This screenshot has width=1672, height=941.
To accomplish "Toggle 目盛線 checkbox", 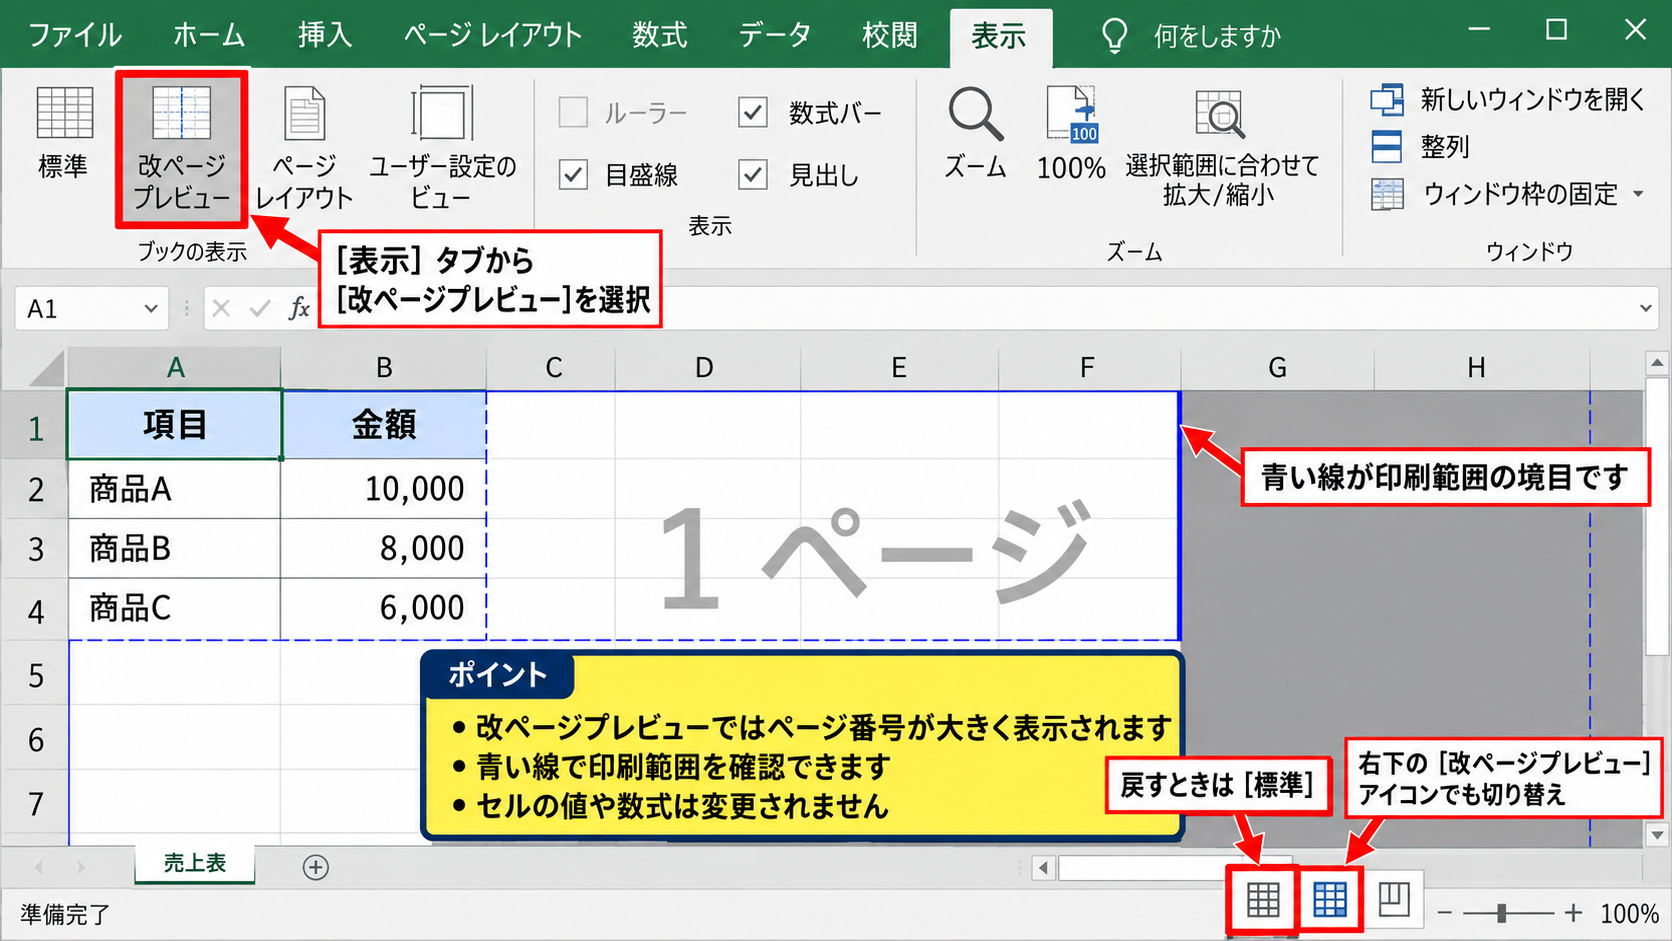I will pos(573,175).
